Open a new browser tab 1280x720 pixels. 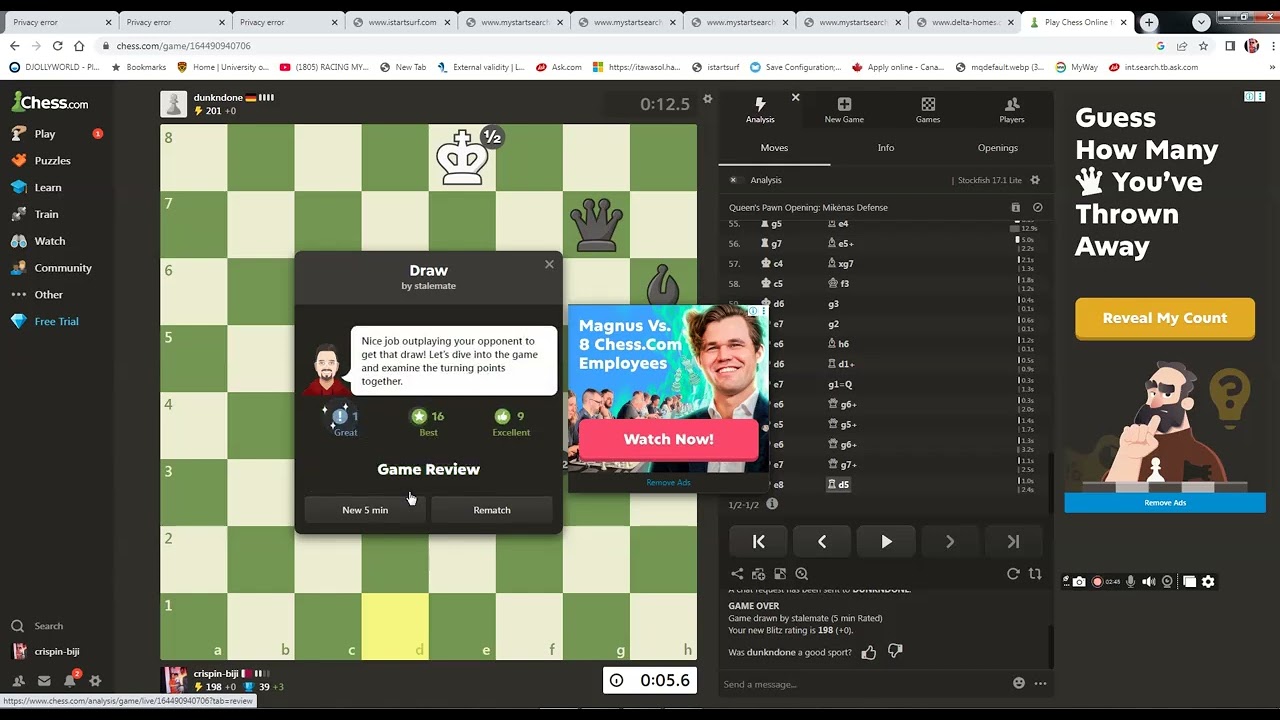point(1149,22)
